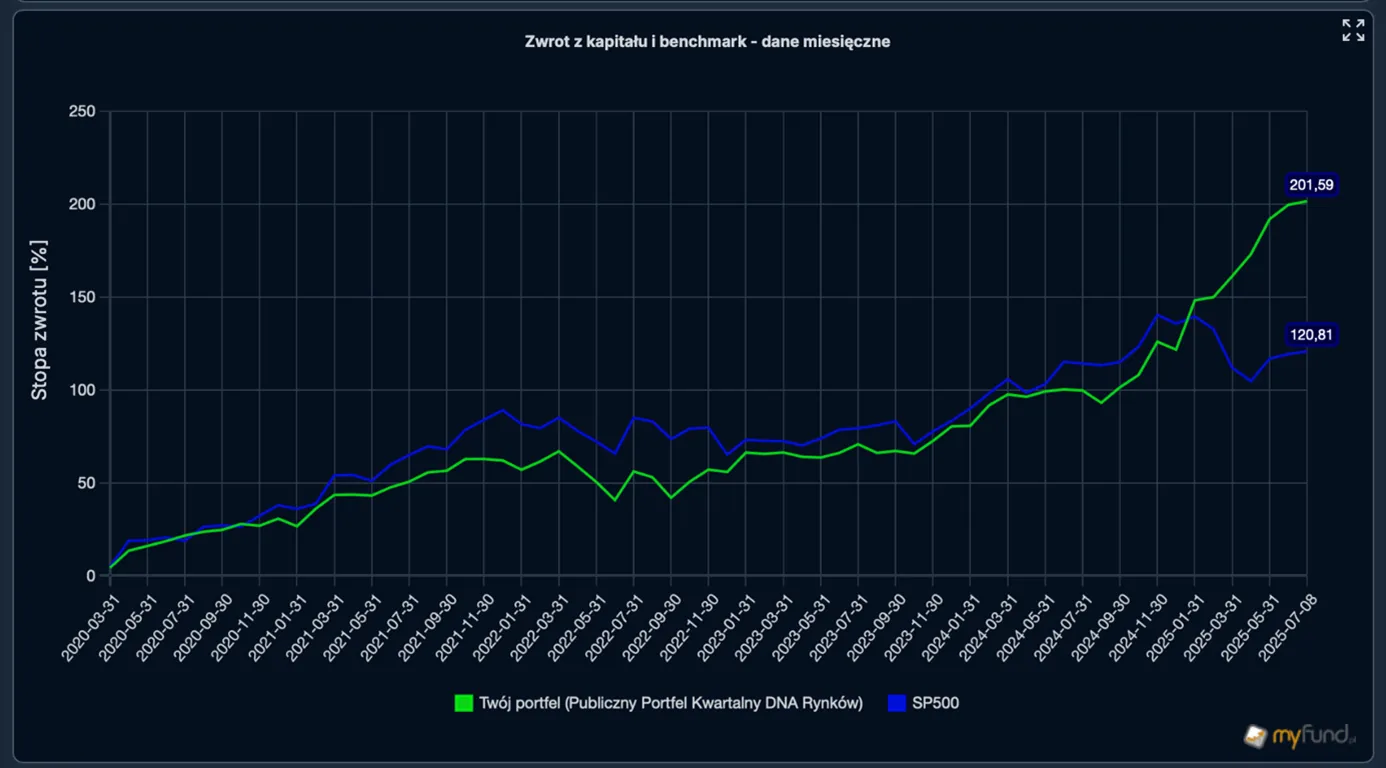This screenshot has width=1386, height=768.
Task: Click the 201,59 value label
Action: [x=1311, y=185]
